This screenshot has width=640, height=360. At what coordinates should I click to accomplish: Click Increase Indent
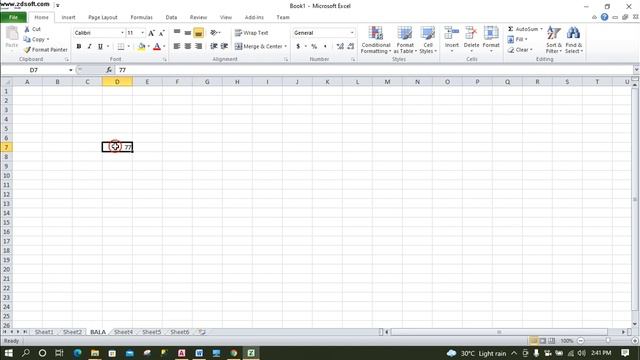(224, 47)
